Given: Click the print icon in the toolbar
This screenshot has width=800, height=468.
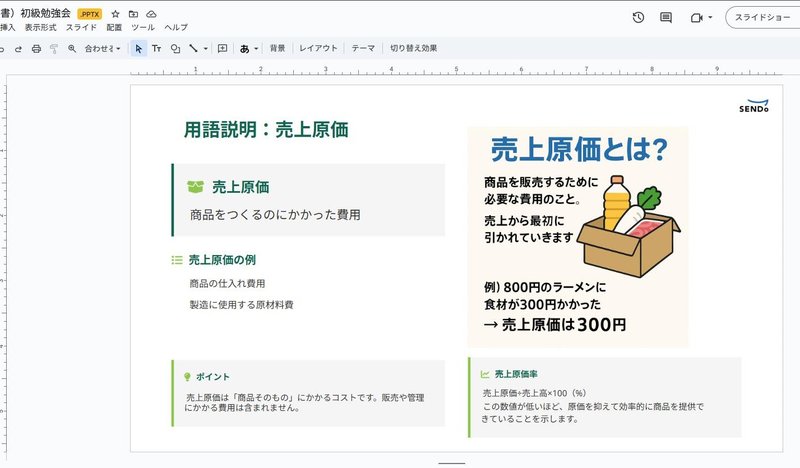Looking at the screenshot, I should [x=37, y=48].
